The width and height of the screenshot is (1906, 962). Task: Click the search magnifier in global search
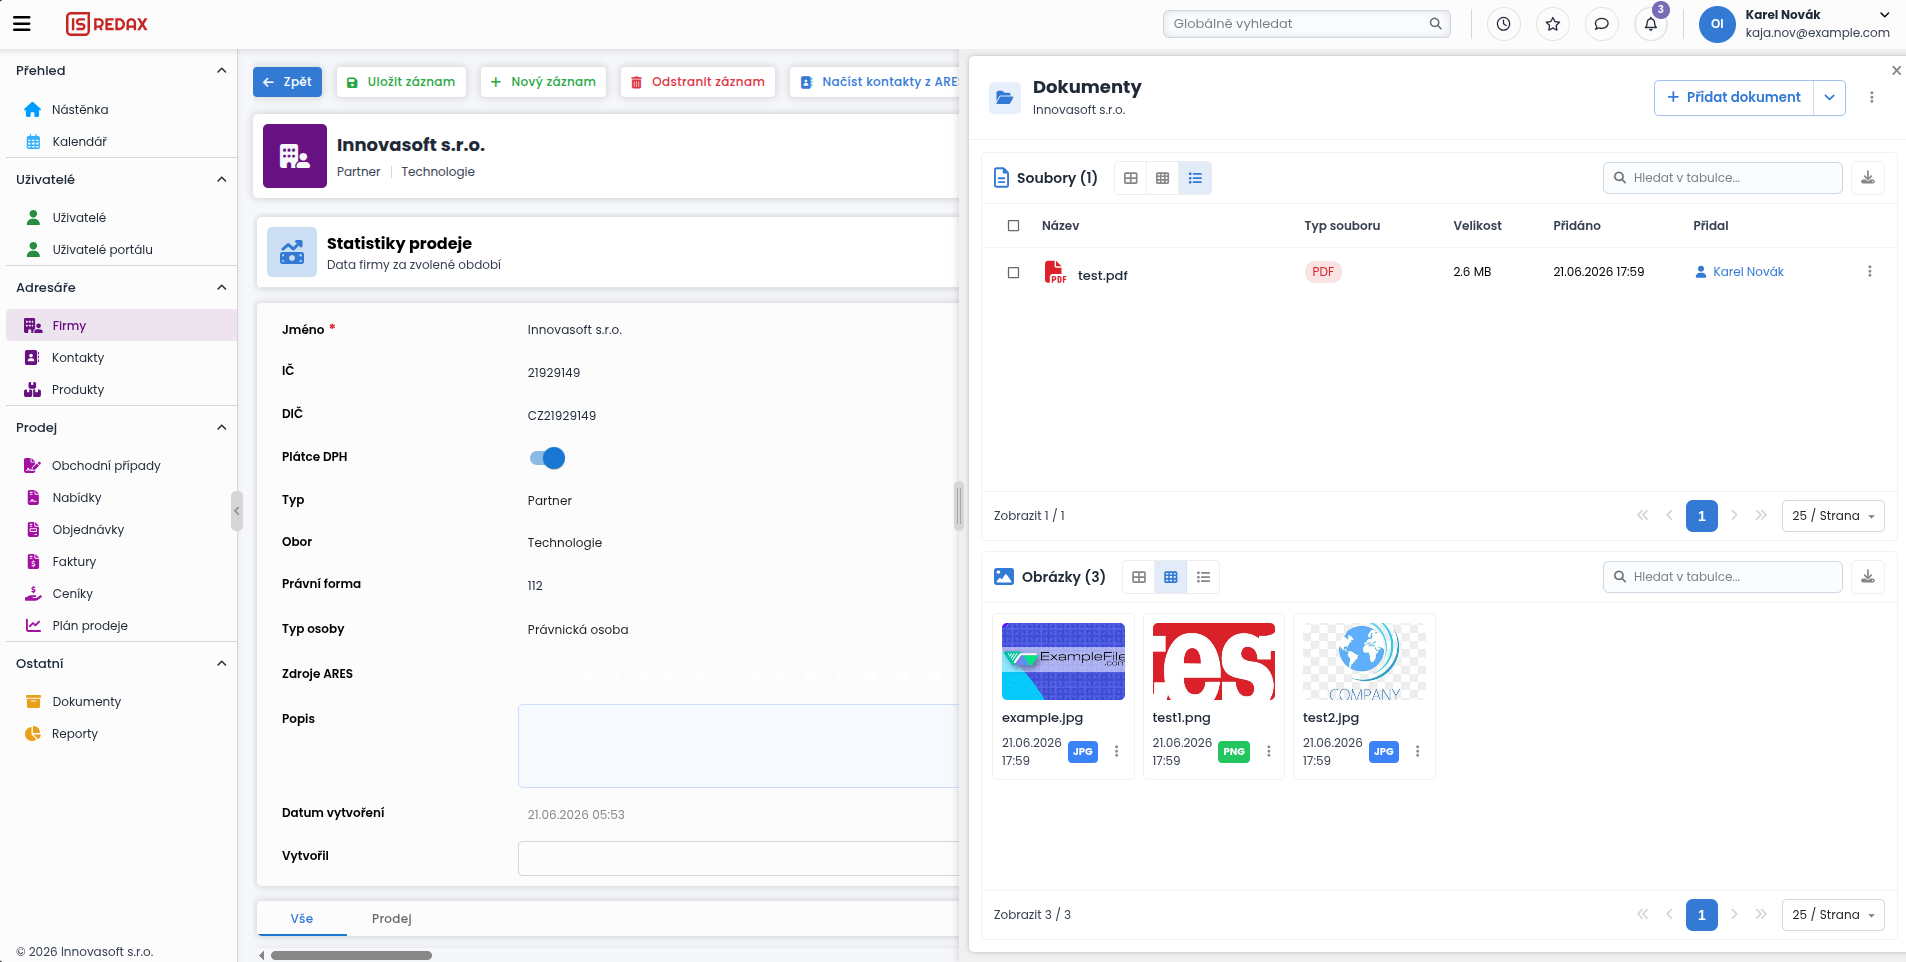tap(1435, 24)
